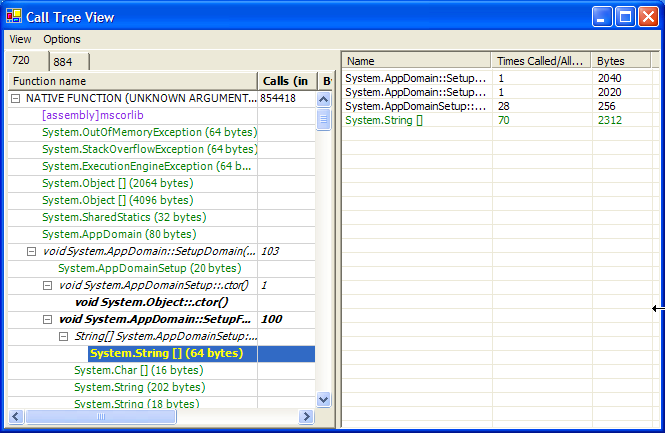The height and width of the screenshot is (433, 665).
Task: Click the tree's vertical scrollbar down arrow
Action: pos(324,399)
